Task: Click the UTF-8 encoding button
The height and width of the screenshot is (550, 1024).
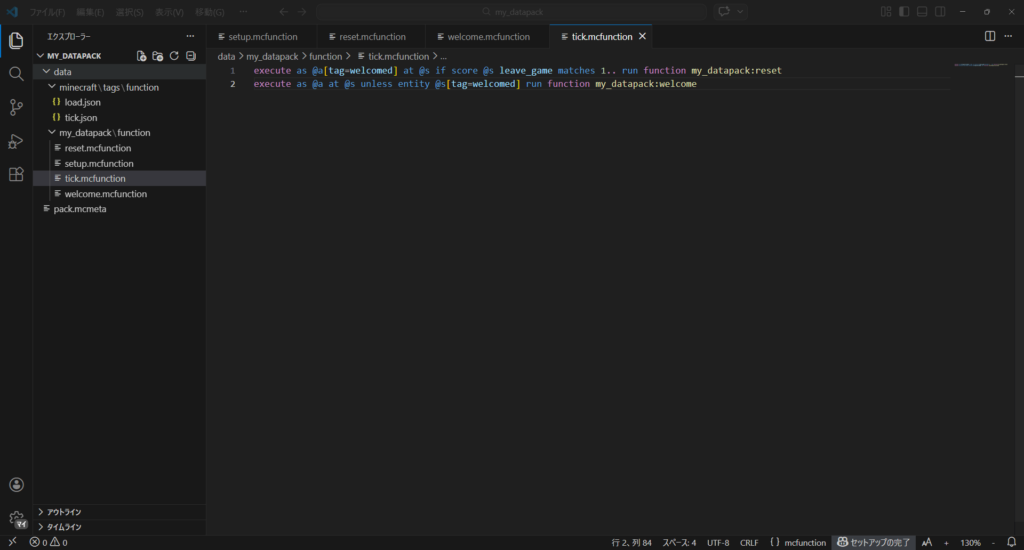Action: click(718, 542)
